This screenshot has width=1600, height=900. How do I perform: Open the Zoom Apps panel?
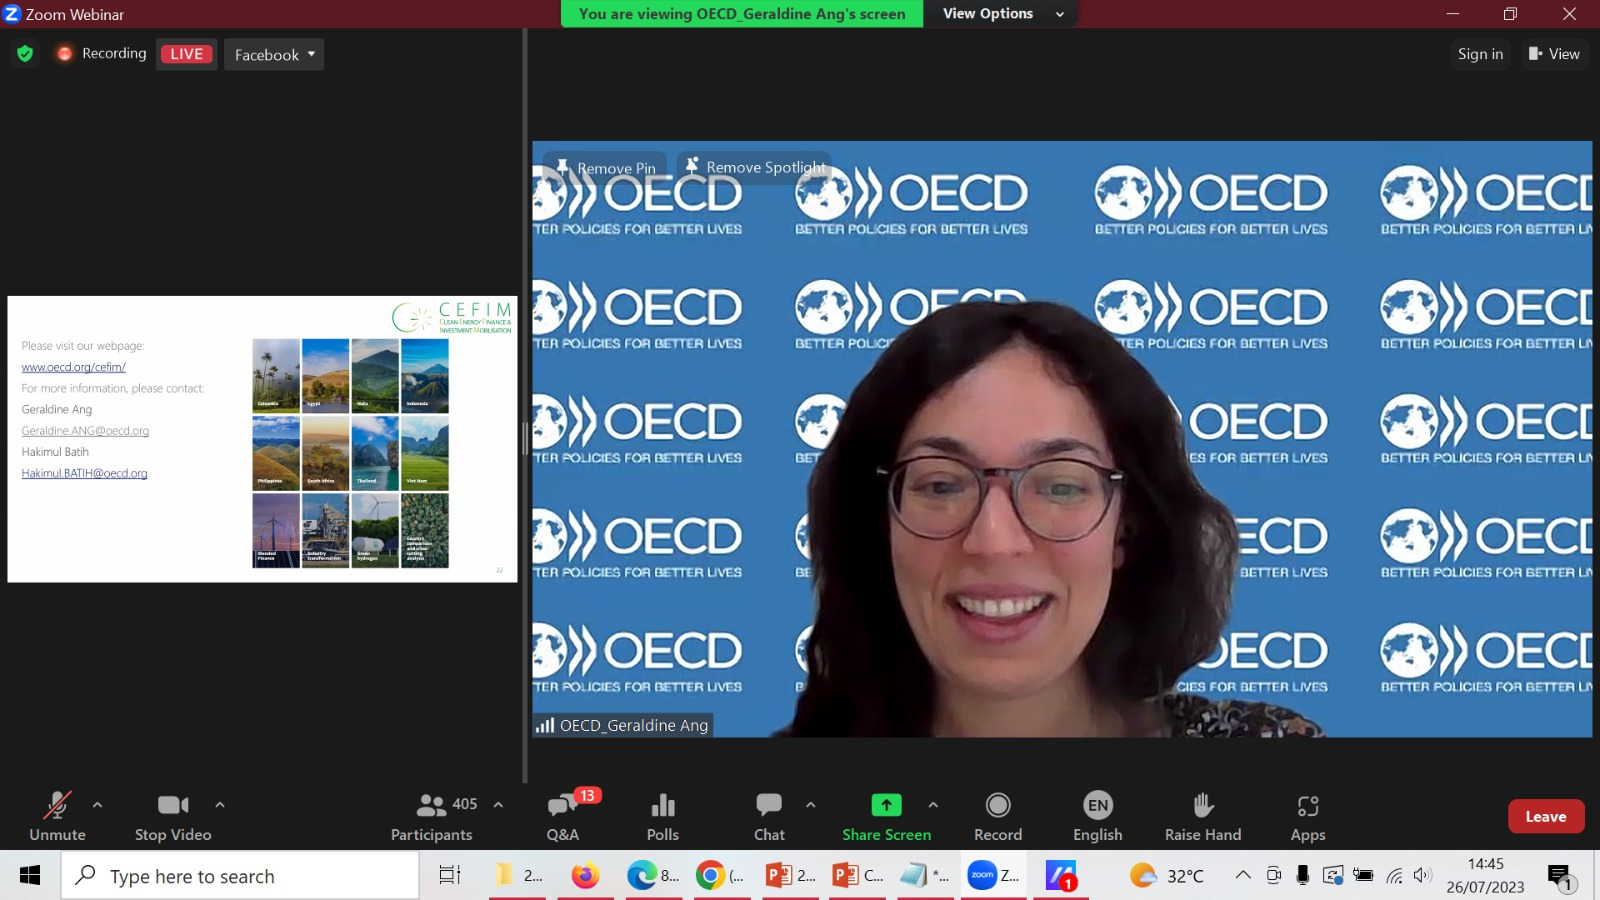1307,815
